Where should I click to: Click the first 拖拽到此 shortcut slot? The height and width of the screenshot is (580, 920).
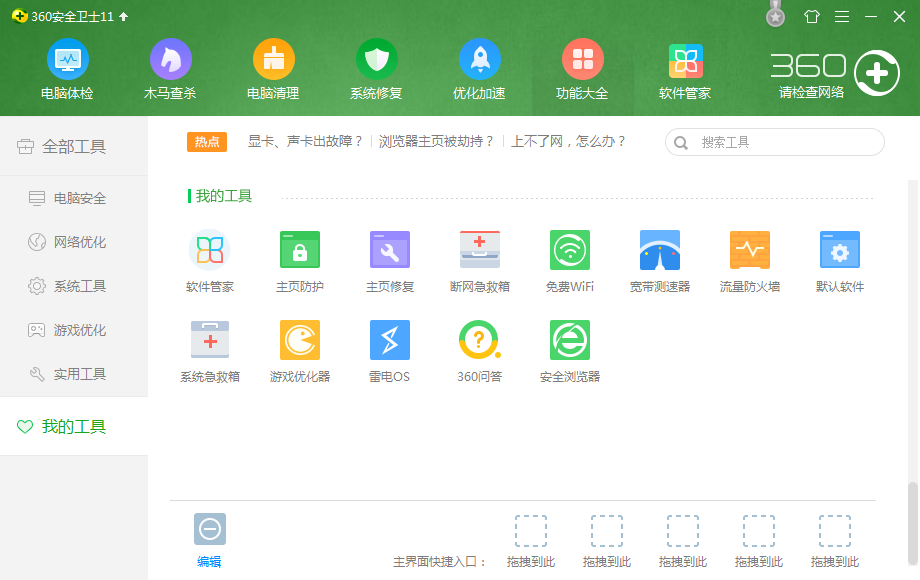pos(531,531)
